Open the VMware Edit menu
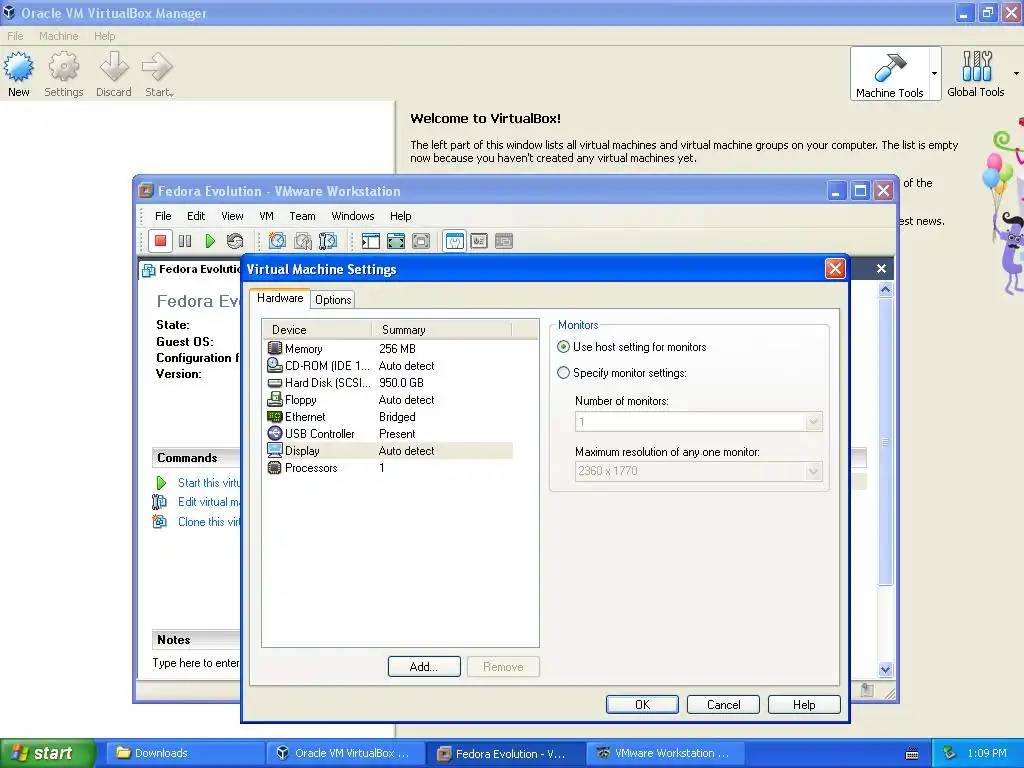1024x768 pixels. [196, 216]
